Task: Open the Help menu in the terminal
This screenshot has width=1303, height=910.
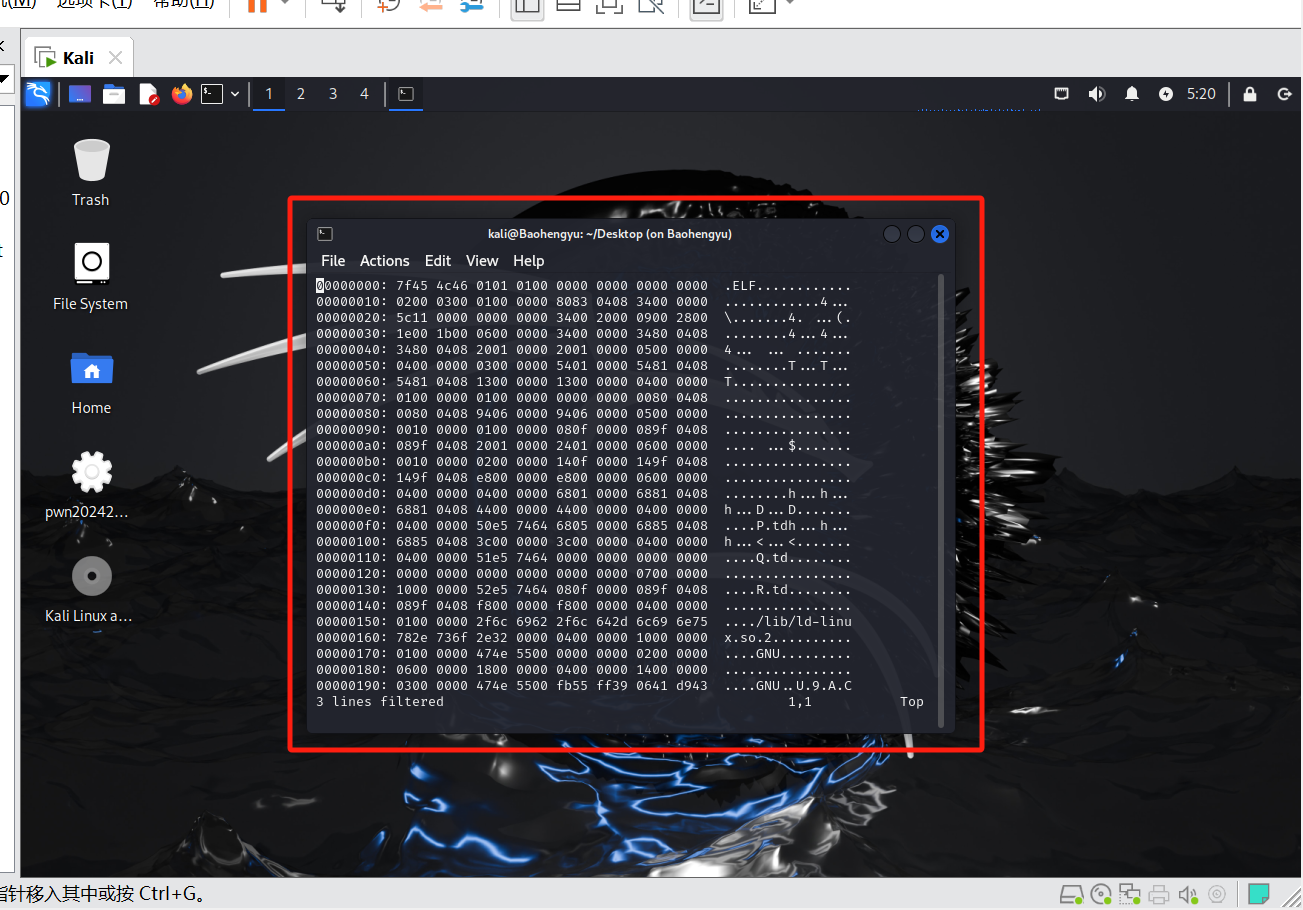Action: 529,260
